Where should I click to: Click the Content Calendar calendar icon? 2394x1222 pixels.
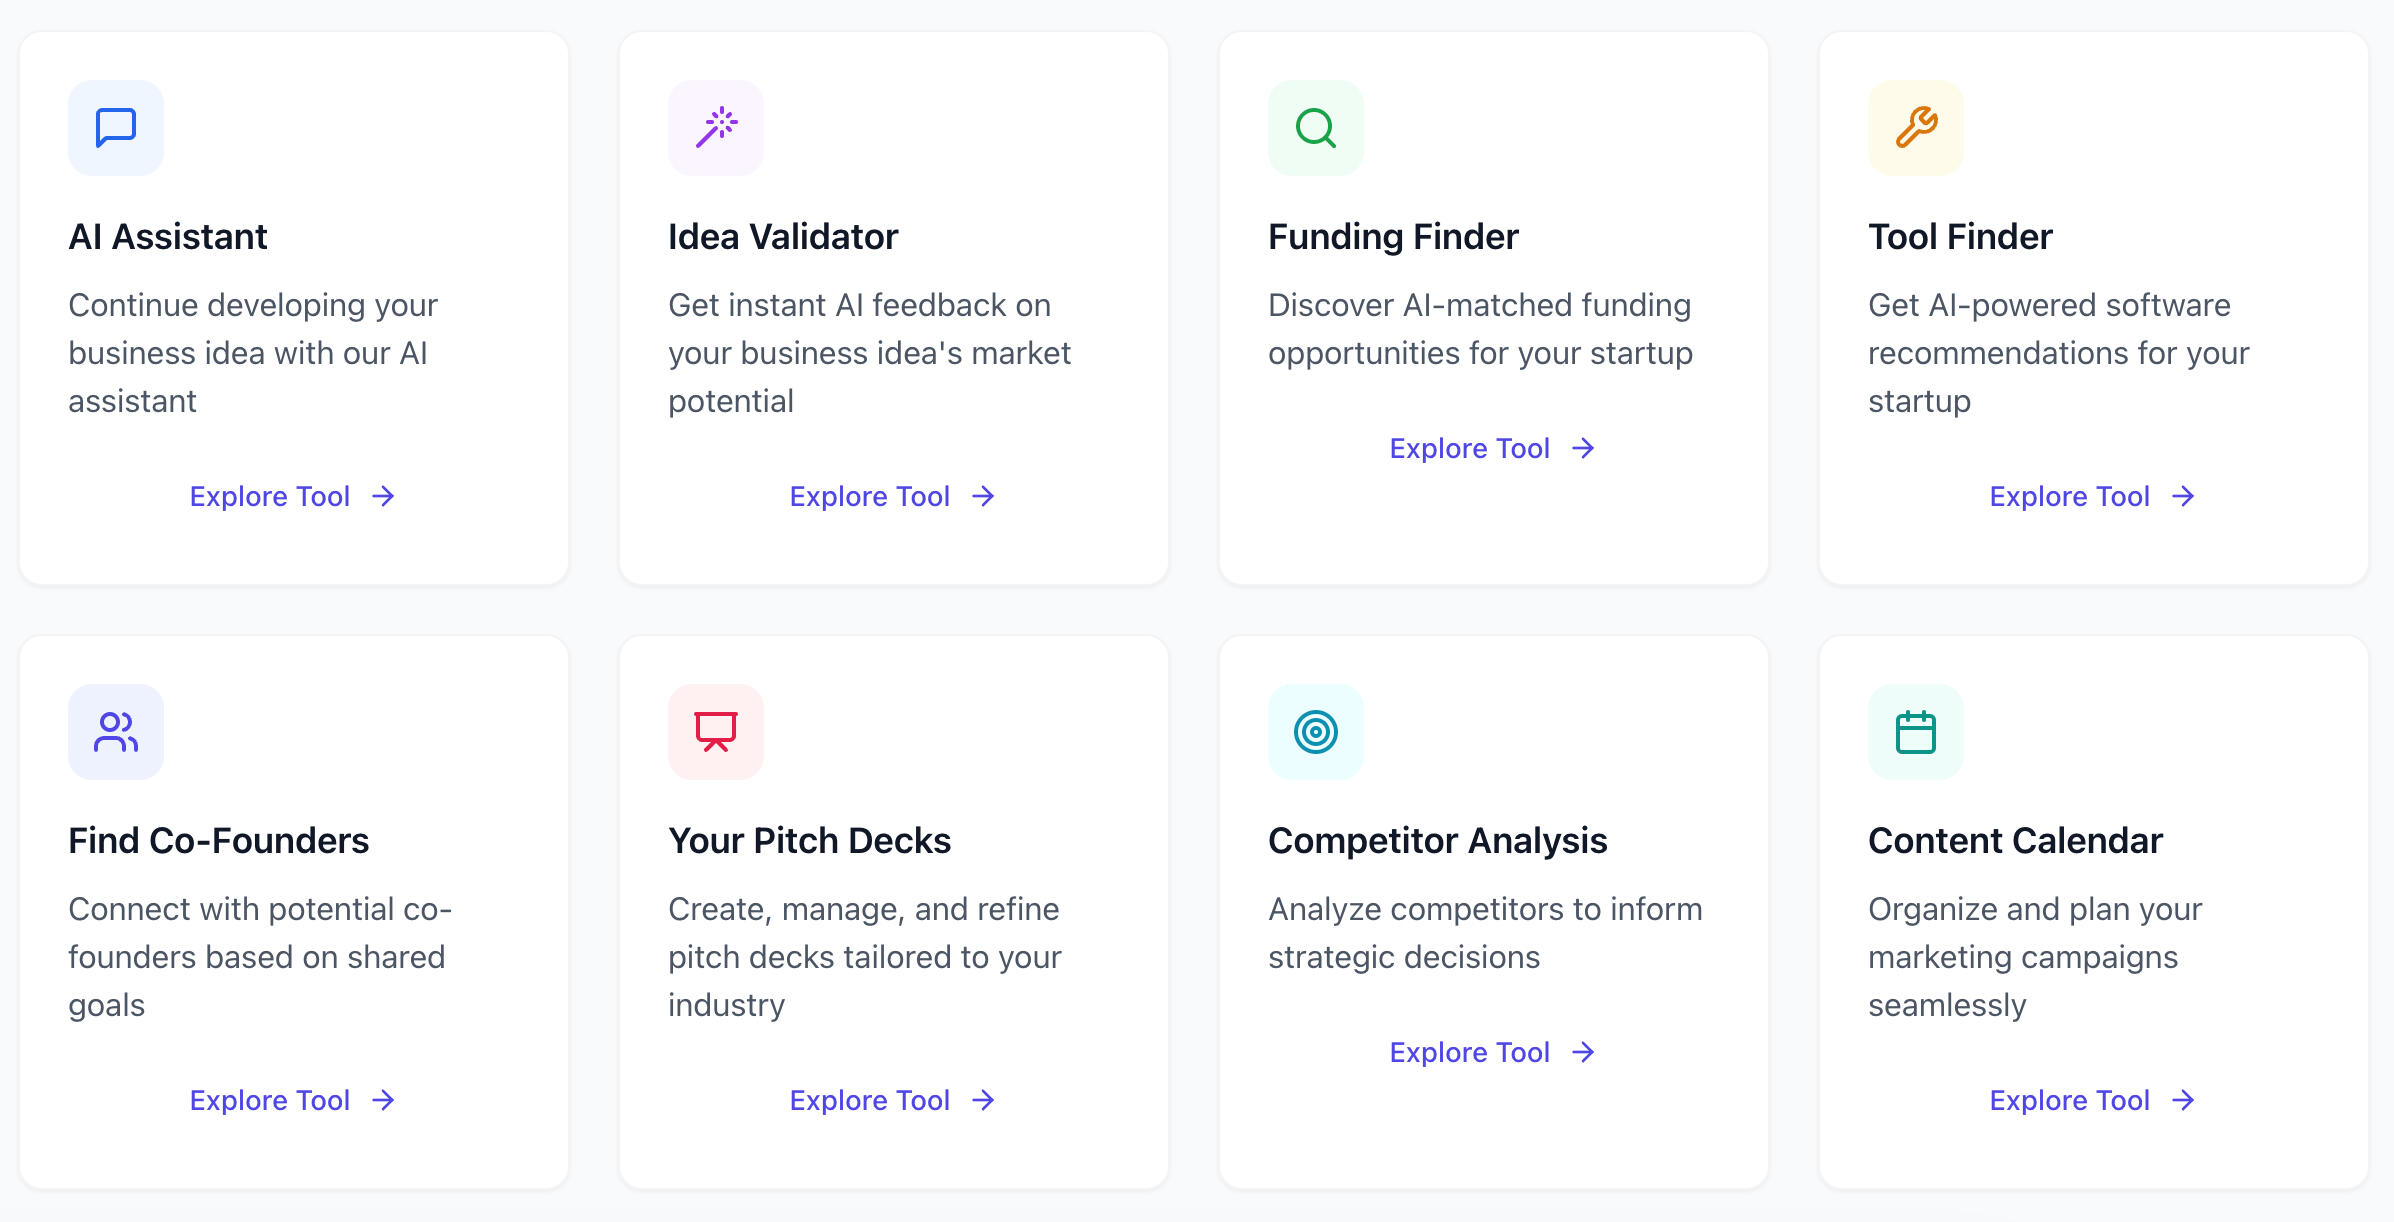click(x=1916, y=732)
